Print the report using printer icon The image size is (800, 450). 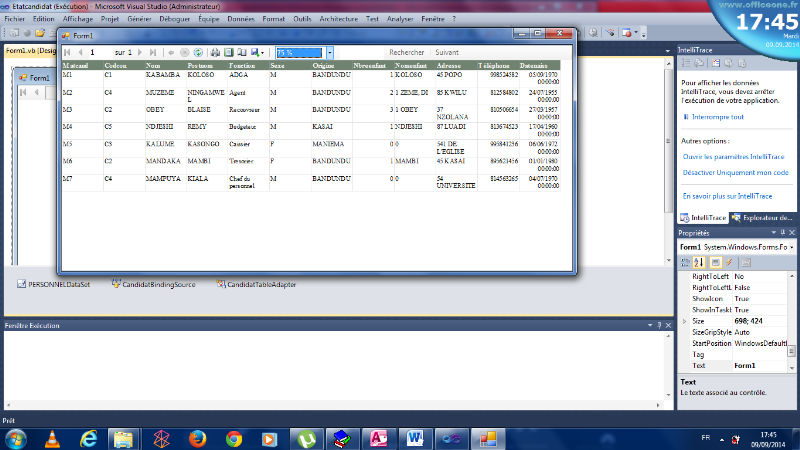point(215,53)
